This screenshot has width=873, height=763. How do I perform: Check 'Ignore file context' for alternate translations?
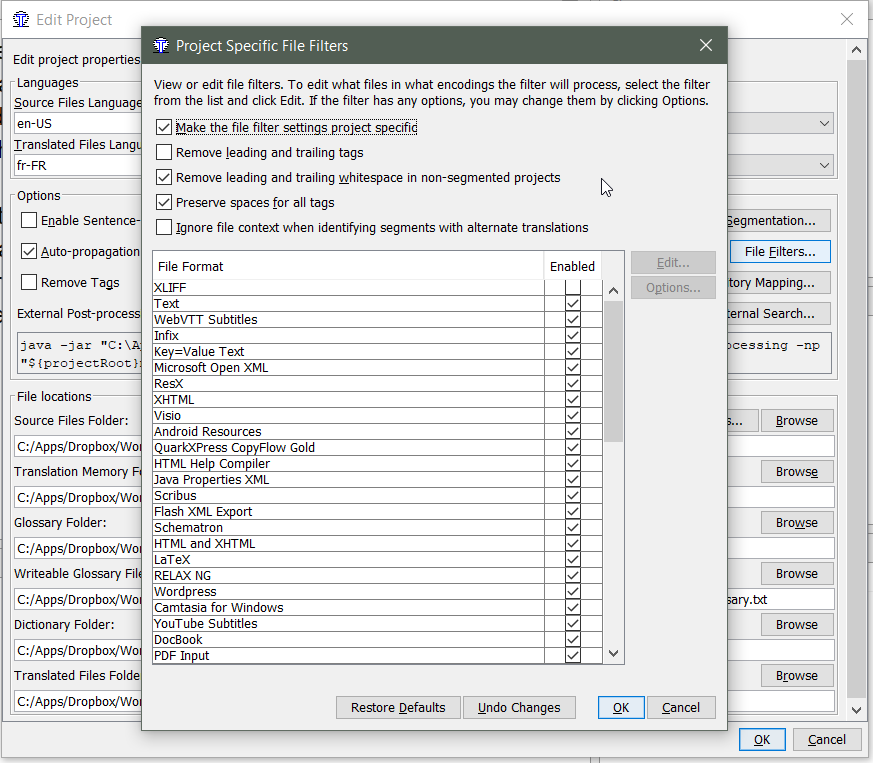(x=164, y=228)
